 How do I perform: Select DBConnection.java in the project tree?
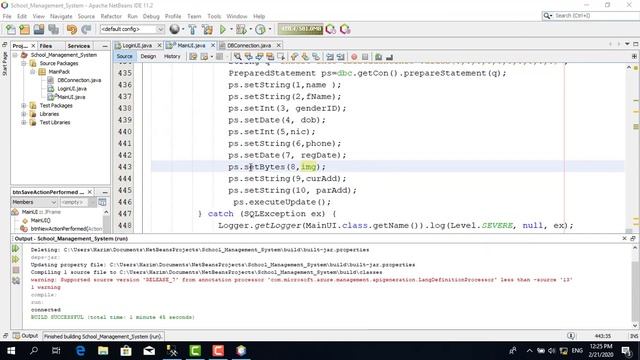click(x=79, y=80)
